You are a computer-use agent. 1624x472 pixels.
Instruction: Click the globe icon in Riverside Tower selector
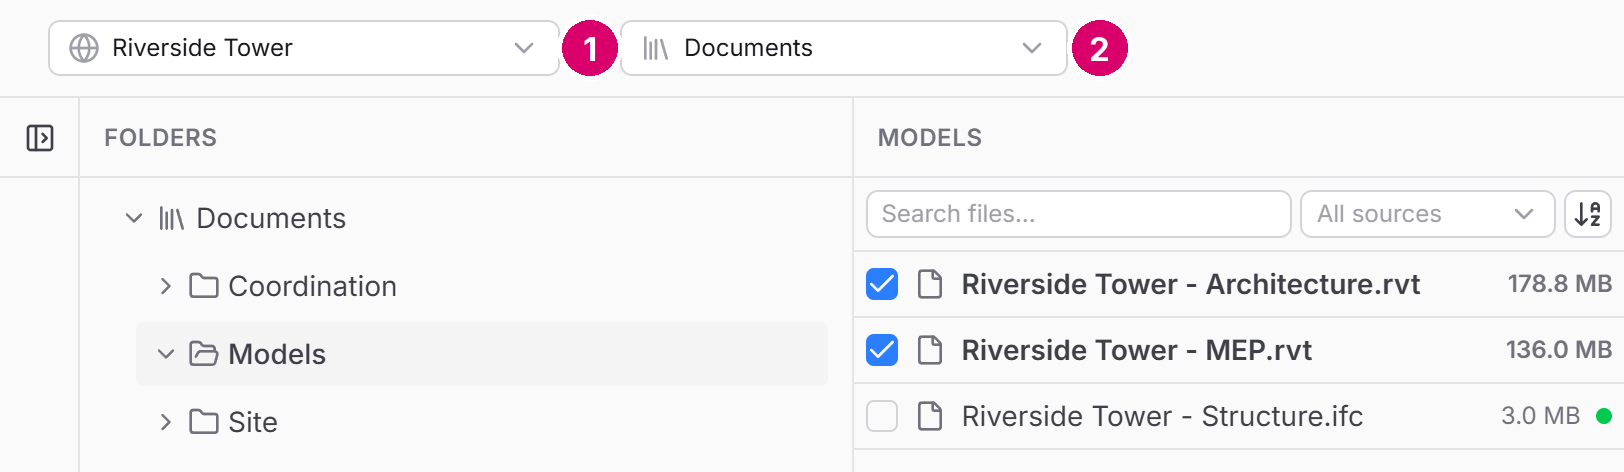(x=84, y=48)
